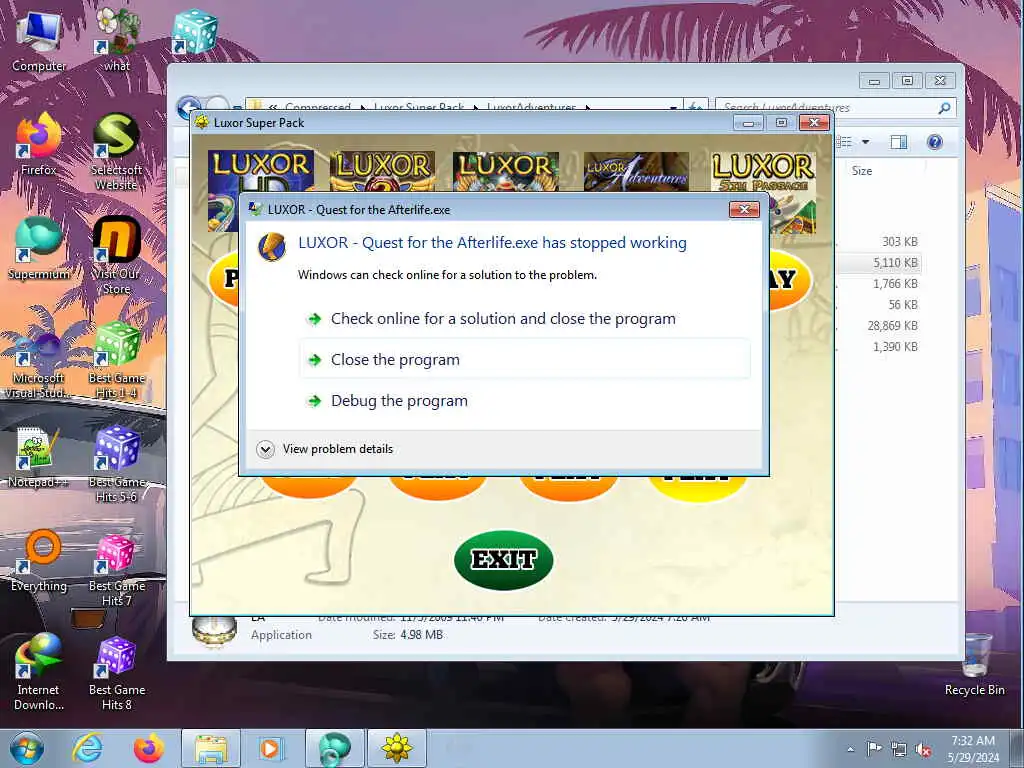
Task: Click the Action Center flag tray icon
Action: click(874, 748)
